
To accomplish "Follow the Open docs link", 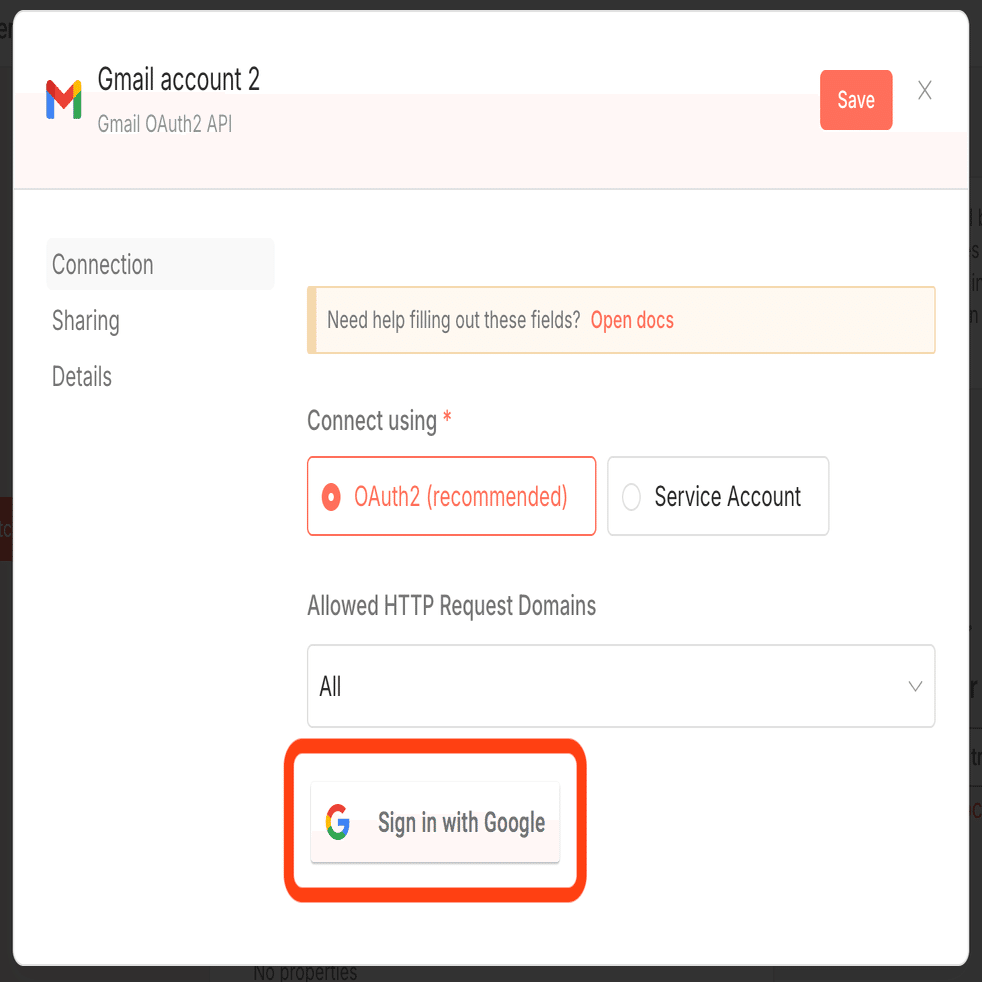I will point(632,320).
